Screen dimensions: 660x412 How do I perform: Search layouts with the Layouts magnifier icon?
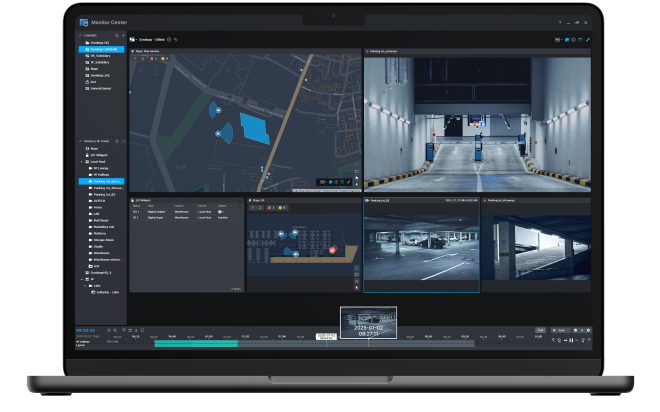[x=117, y=35]
